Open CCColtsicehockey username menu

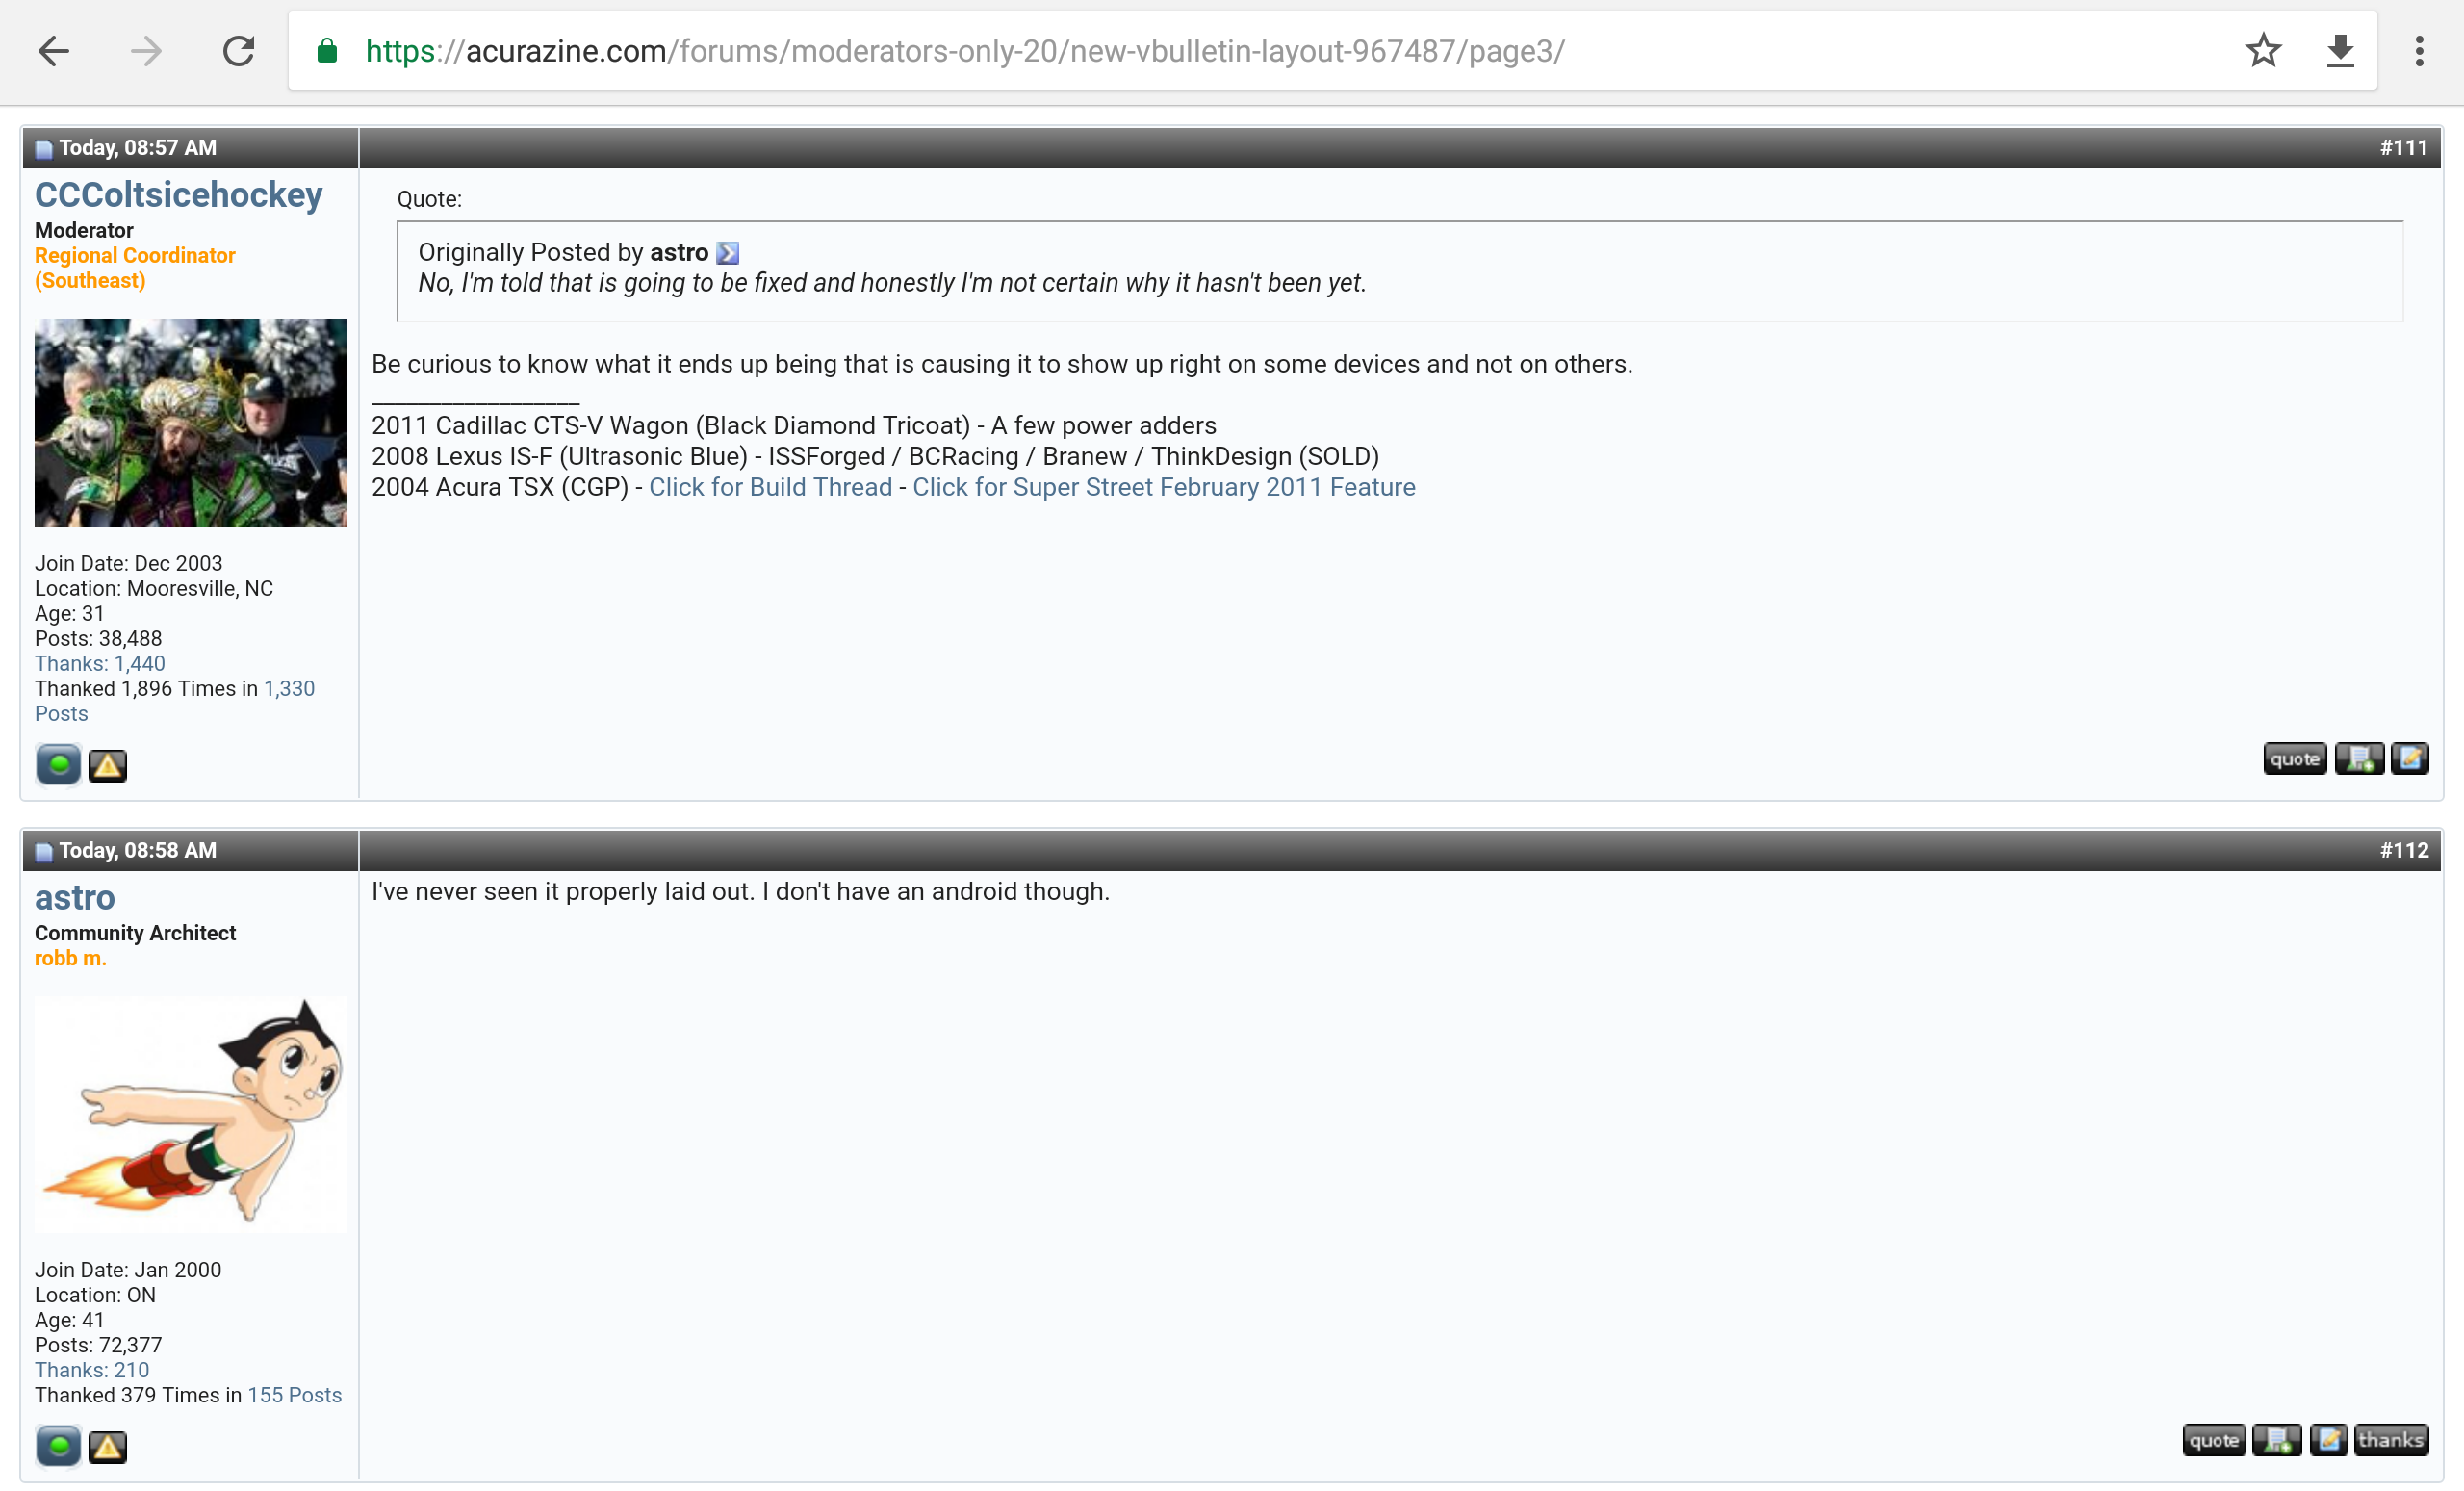click(x=178, y=195)
